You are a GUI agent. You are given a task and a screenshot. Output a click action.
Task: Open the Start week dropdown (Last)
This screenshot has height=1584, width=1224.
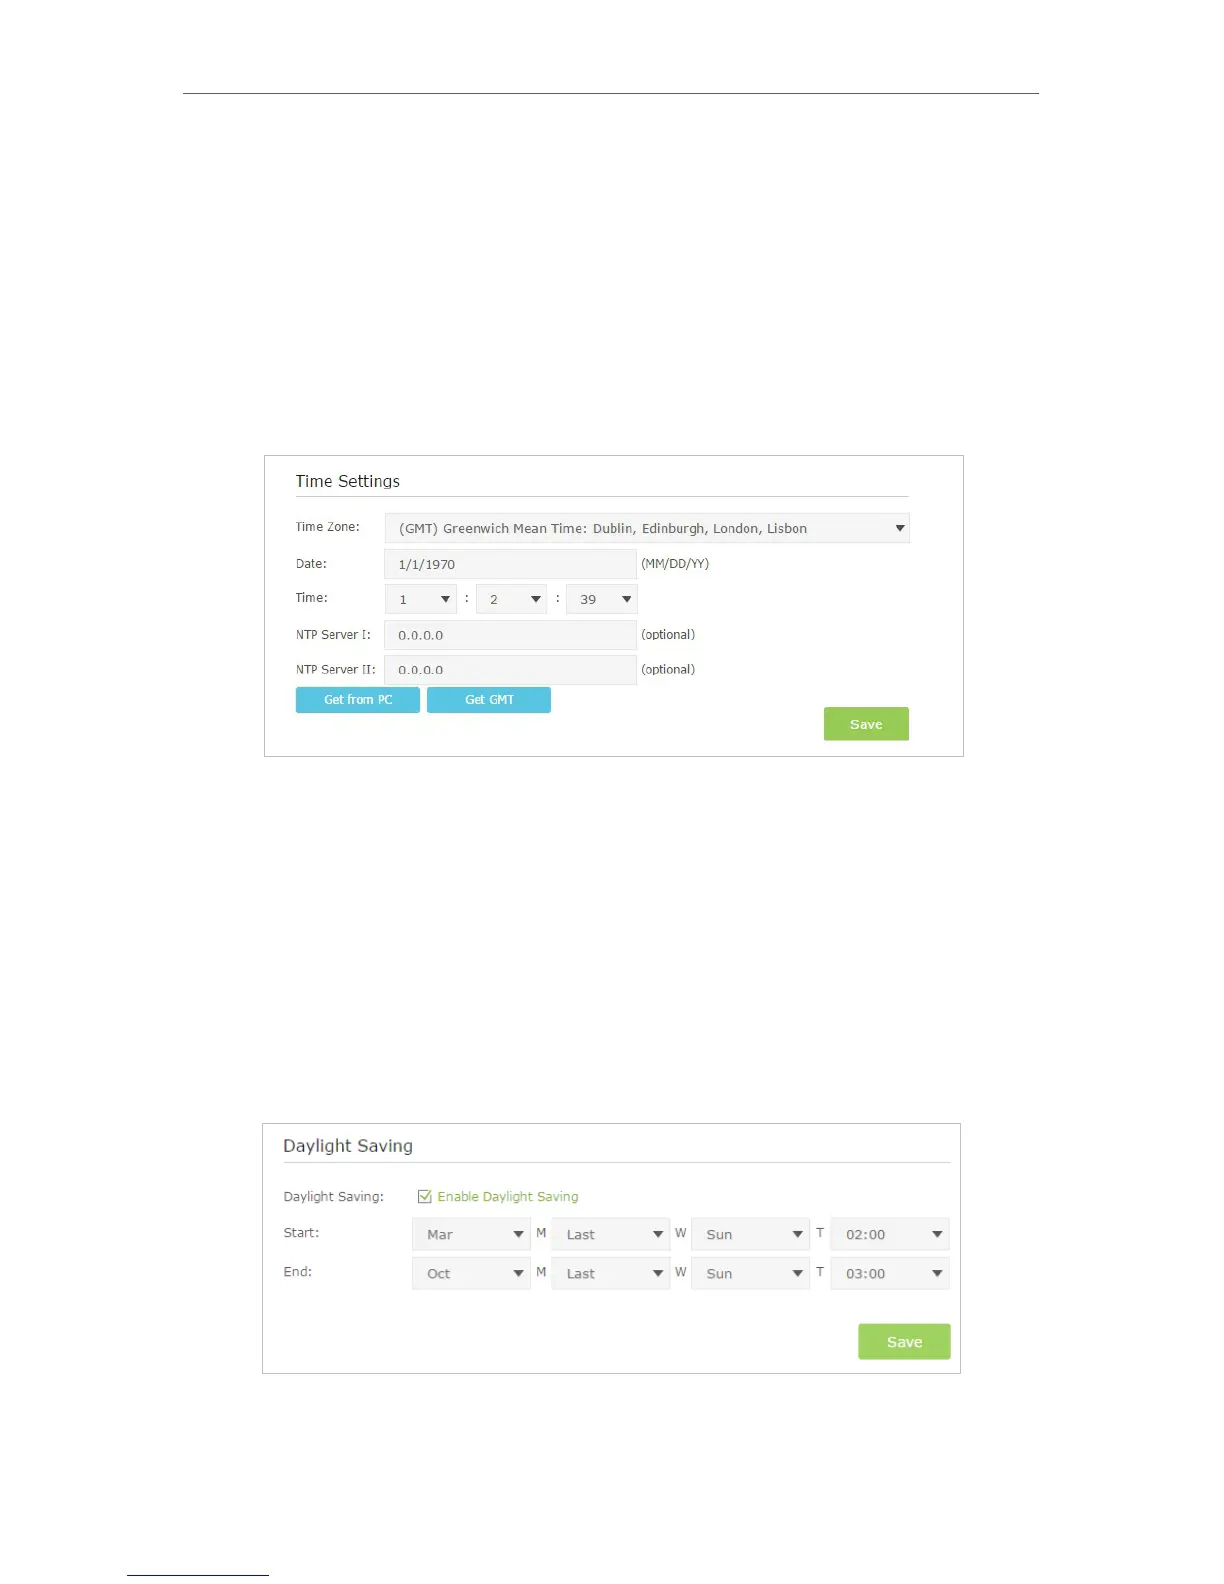pos(610,1234)
